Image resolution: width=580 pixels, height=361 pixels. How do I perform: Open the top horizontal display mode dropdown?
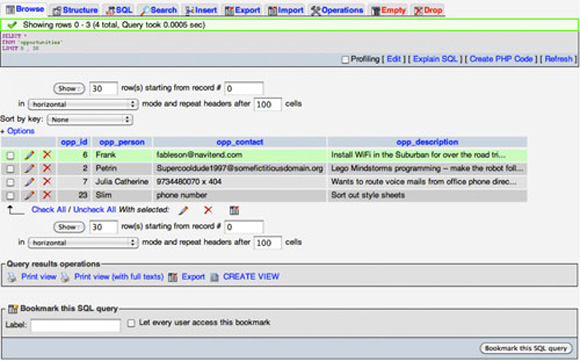[83, 104]
